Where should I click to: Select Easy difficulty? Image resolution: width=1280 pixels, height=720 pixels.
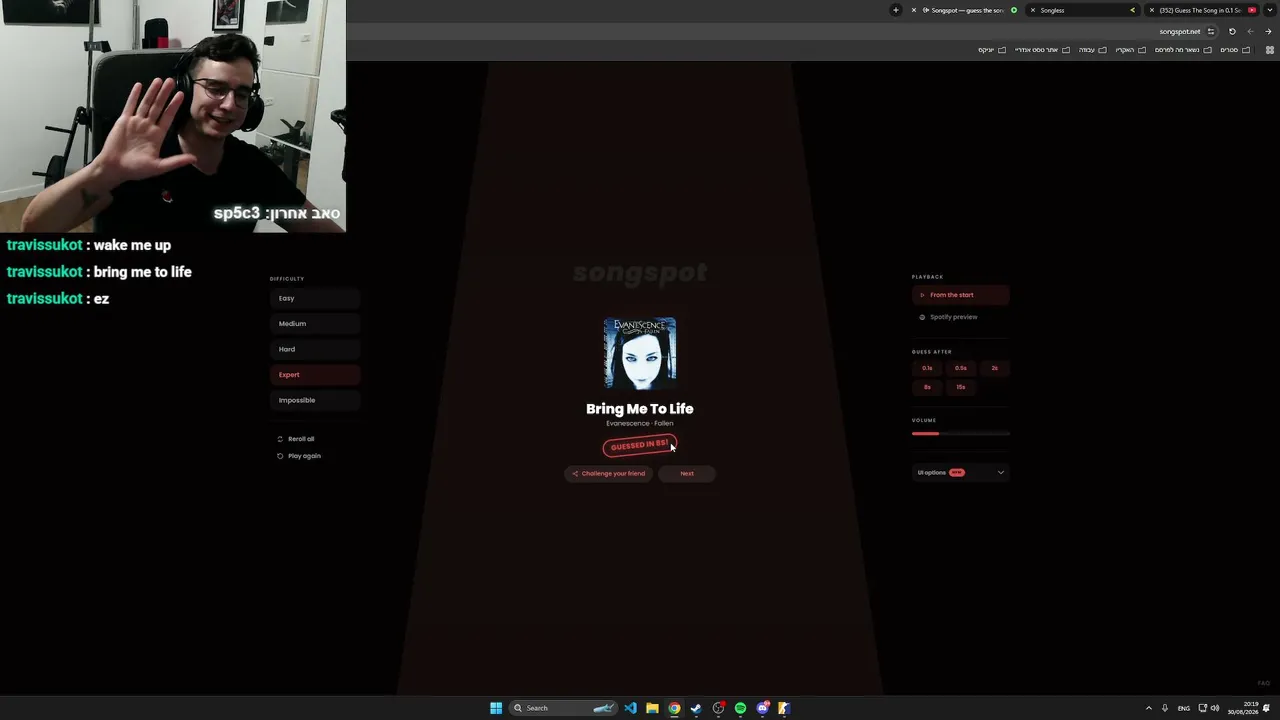pos(315,298)
